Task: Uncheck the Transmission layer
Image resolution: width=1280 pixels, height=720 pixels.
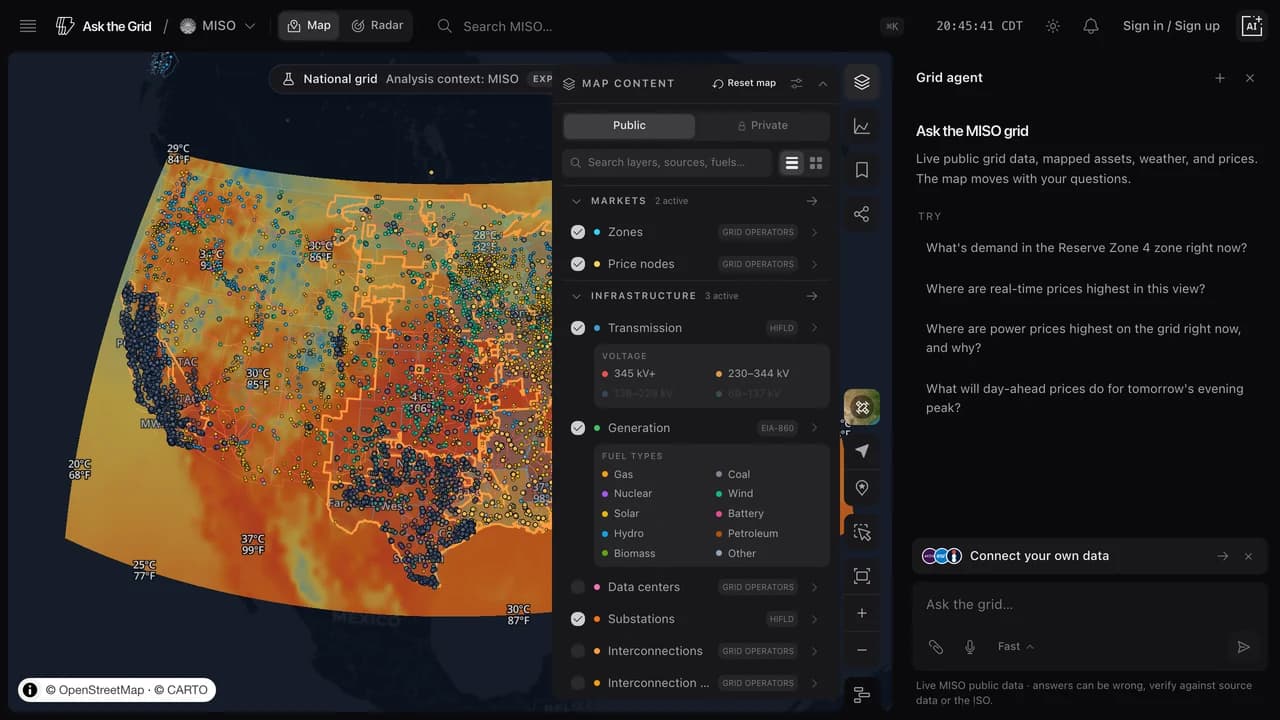Action: [578, 328]
